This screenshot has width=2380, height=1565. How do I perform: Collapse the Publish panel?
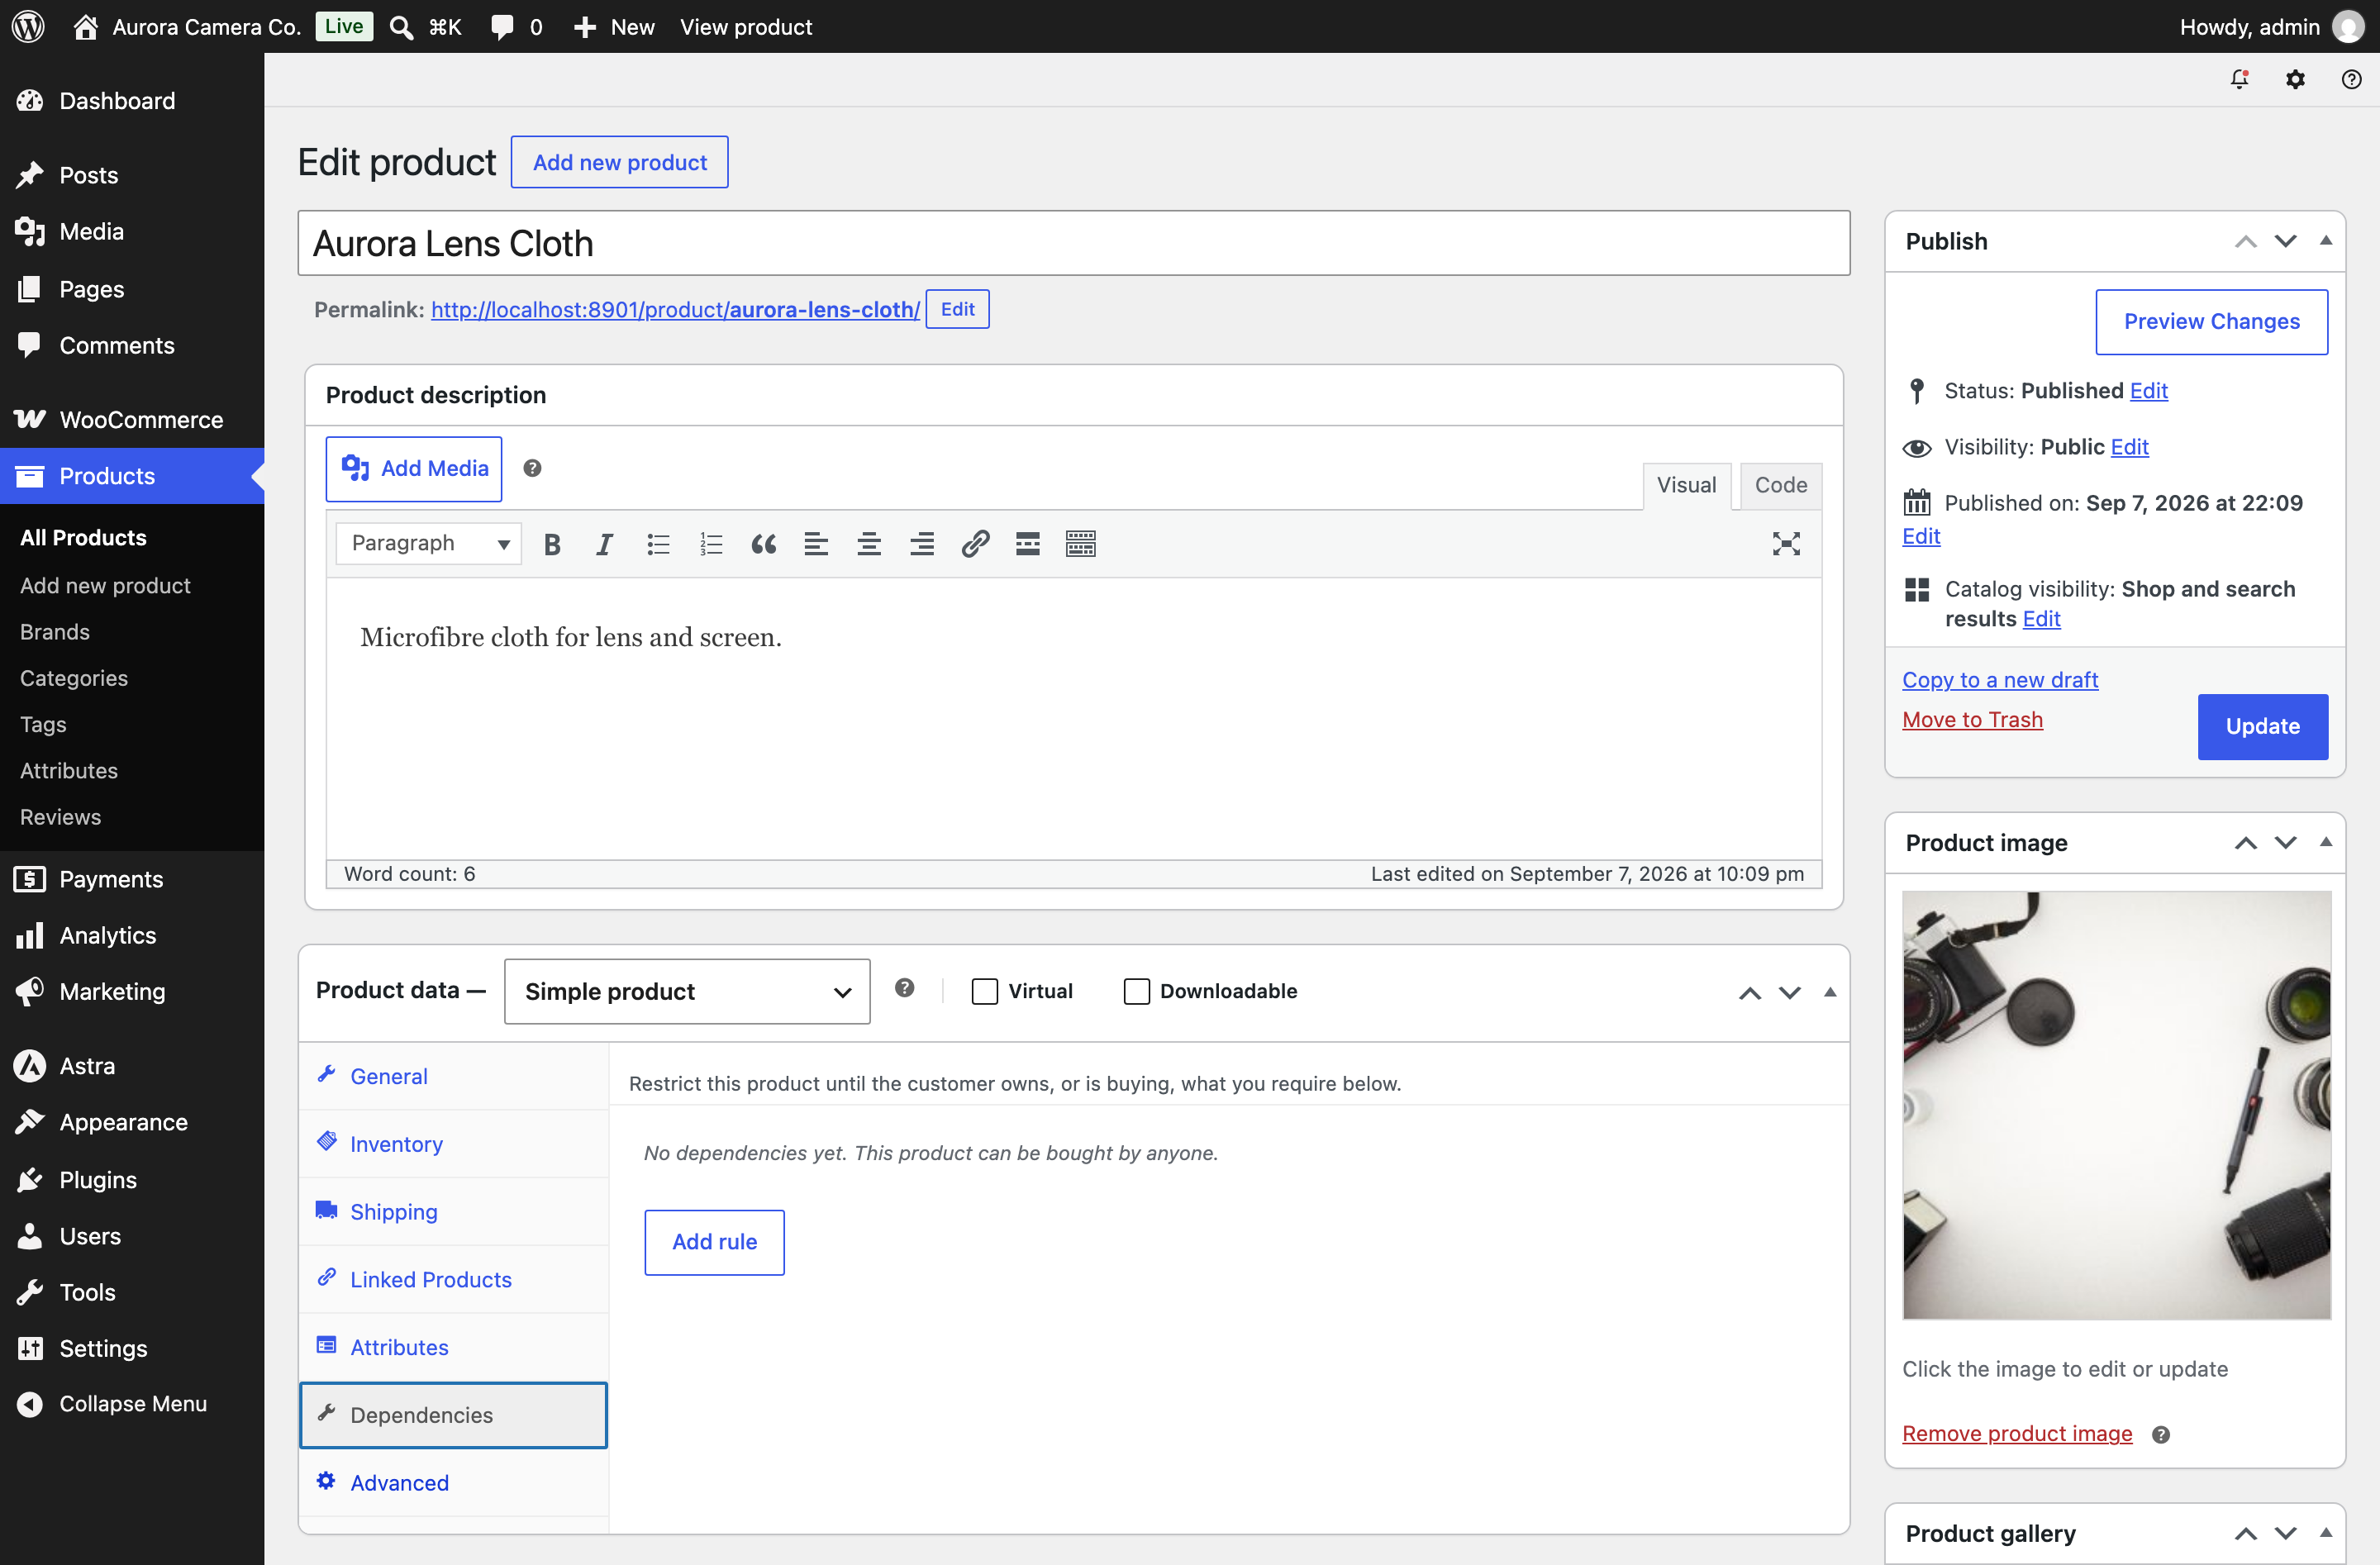(2326, 240)
